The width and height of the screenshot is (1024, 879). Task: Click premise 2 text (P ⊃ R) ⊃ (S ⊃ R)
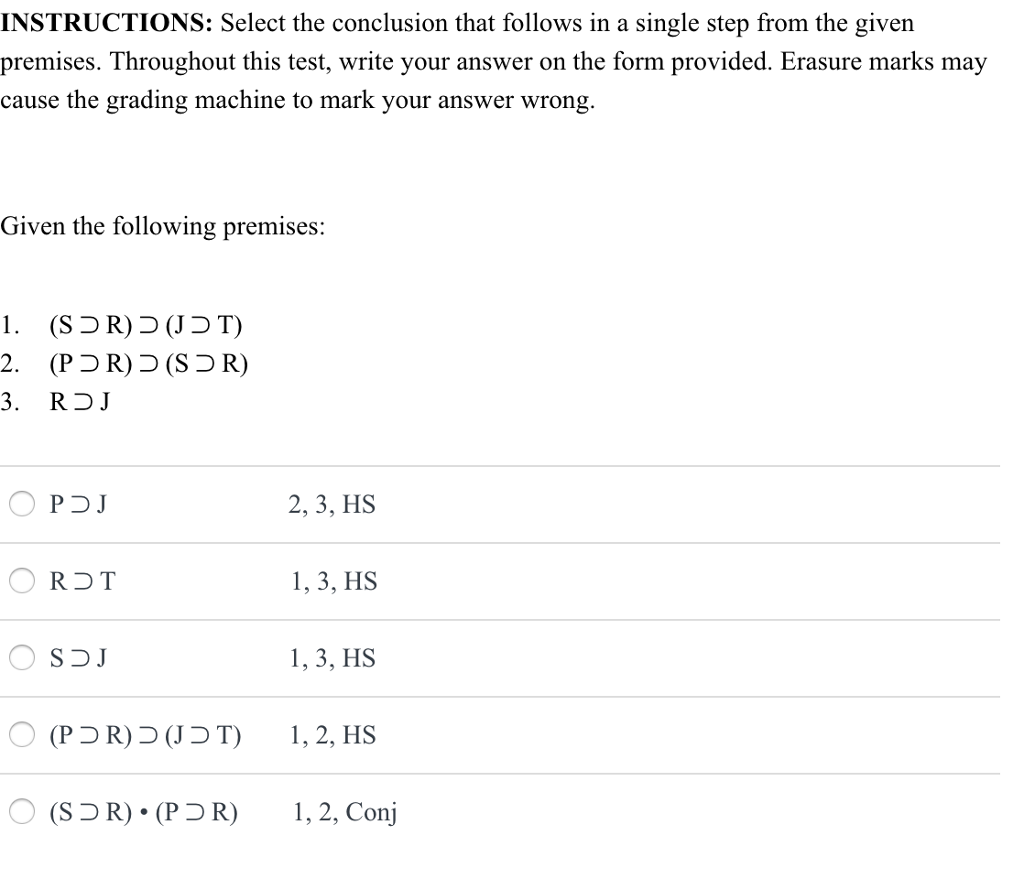click(148, 363)
